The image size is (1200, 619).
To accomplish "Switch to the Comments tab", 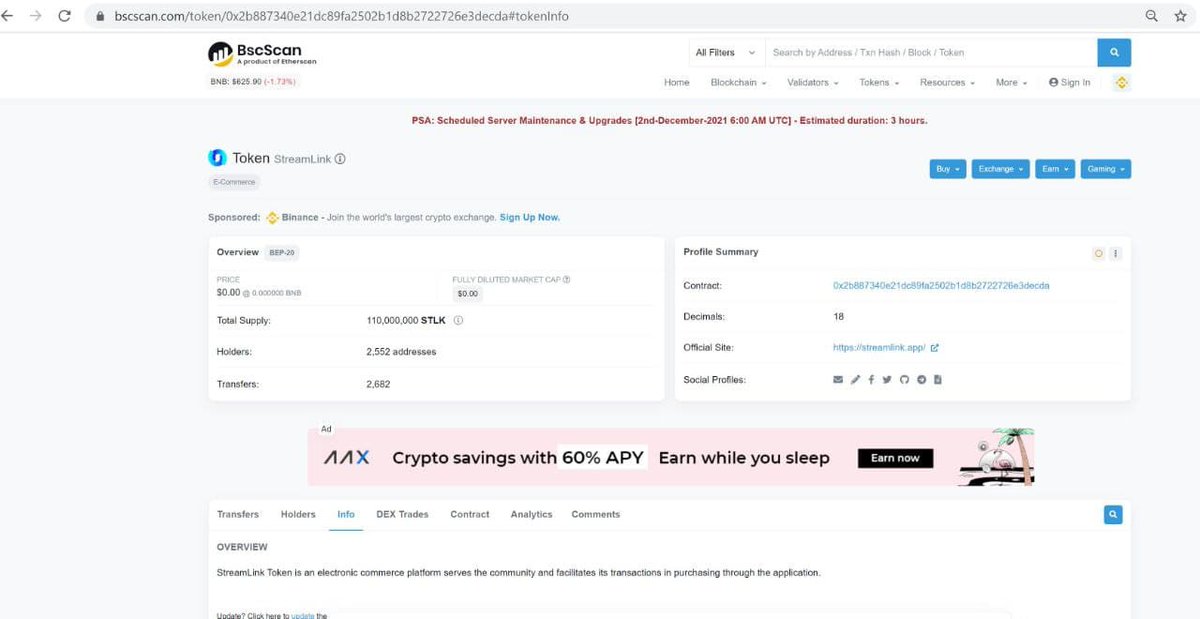I will [596, 515].
